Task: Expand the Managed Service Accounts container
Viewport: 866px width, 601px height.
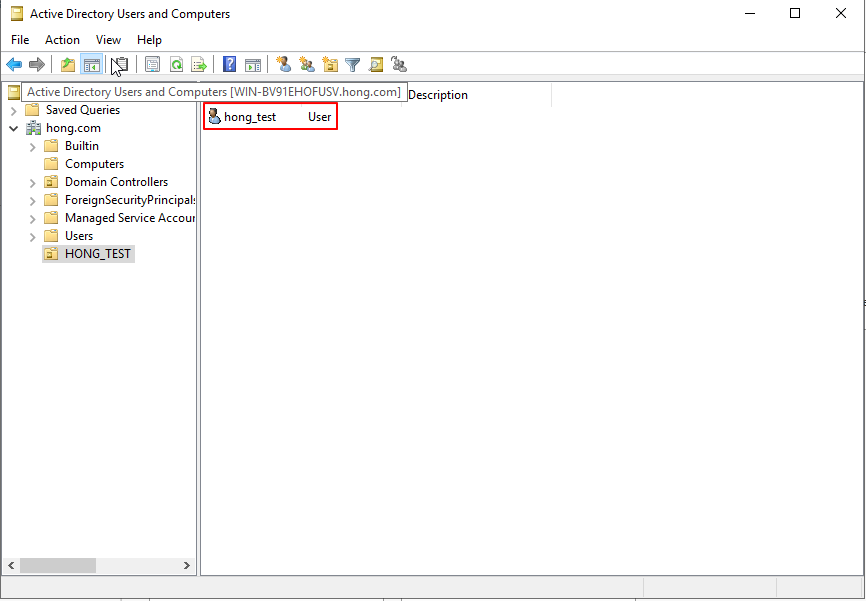Action: coord(32,219)
